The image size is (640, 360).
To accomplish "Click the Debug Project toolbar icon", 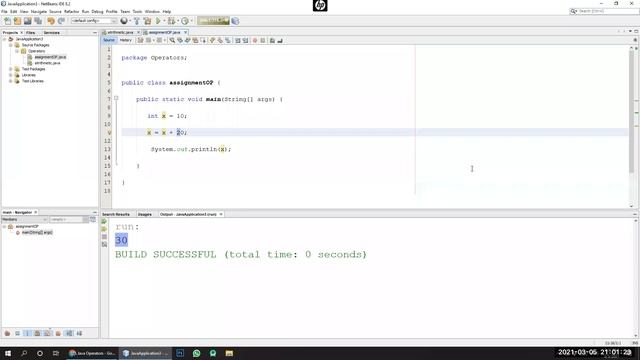I will pyautogui.click(x=171, y=21).
